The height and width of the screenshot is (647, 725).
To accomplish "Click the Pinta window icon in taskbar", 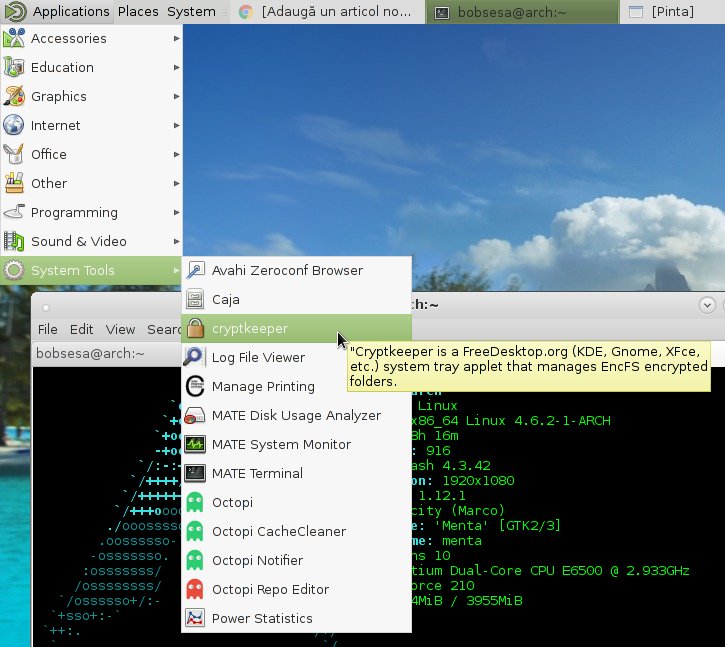I will tap(636, 12).
